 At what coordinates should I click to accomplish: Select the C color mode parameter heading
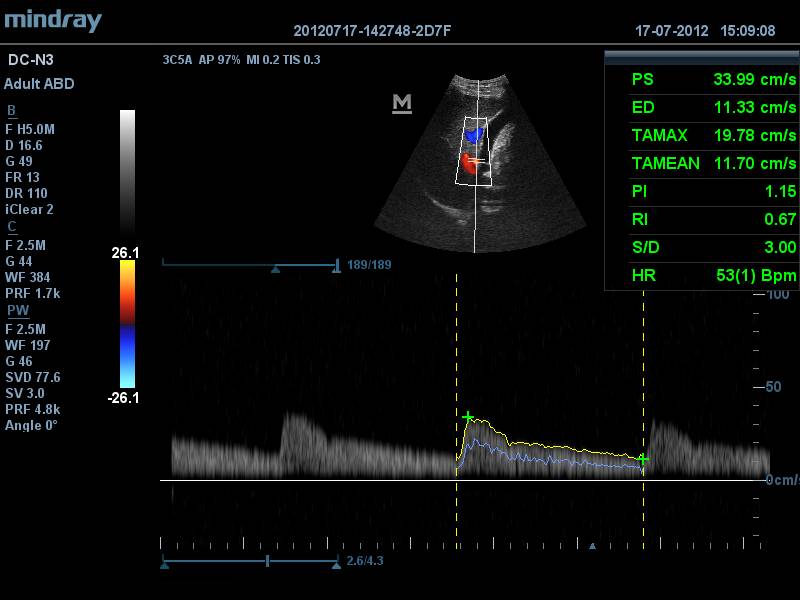[x=11, y=227]
